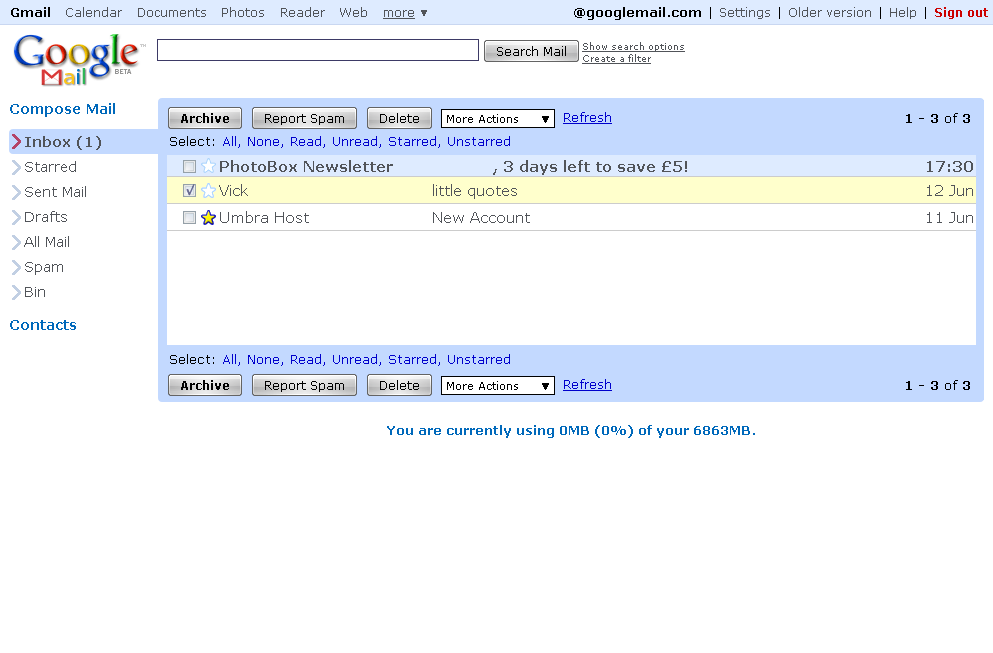Select Unread in bottom Select row
Screen dimensions: 993x653
[x=357, y=359]
